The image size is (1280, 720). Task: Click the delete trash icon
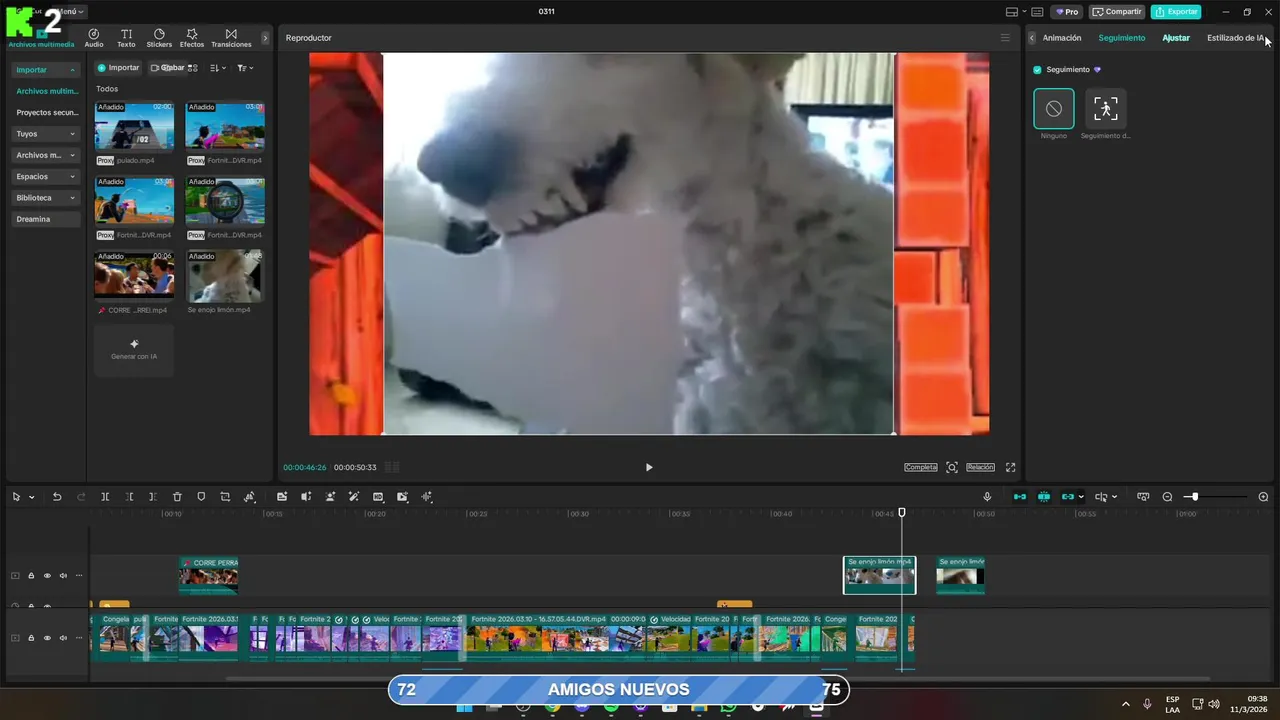pyautogui.click(x=177, y=497)
